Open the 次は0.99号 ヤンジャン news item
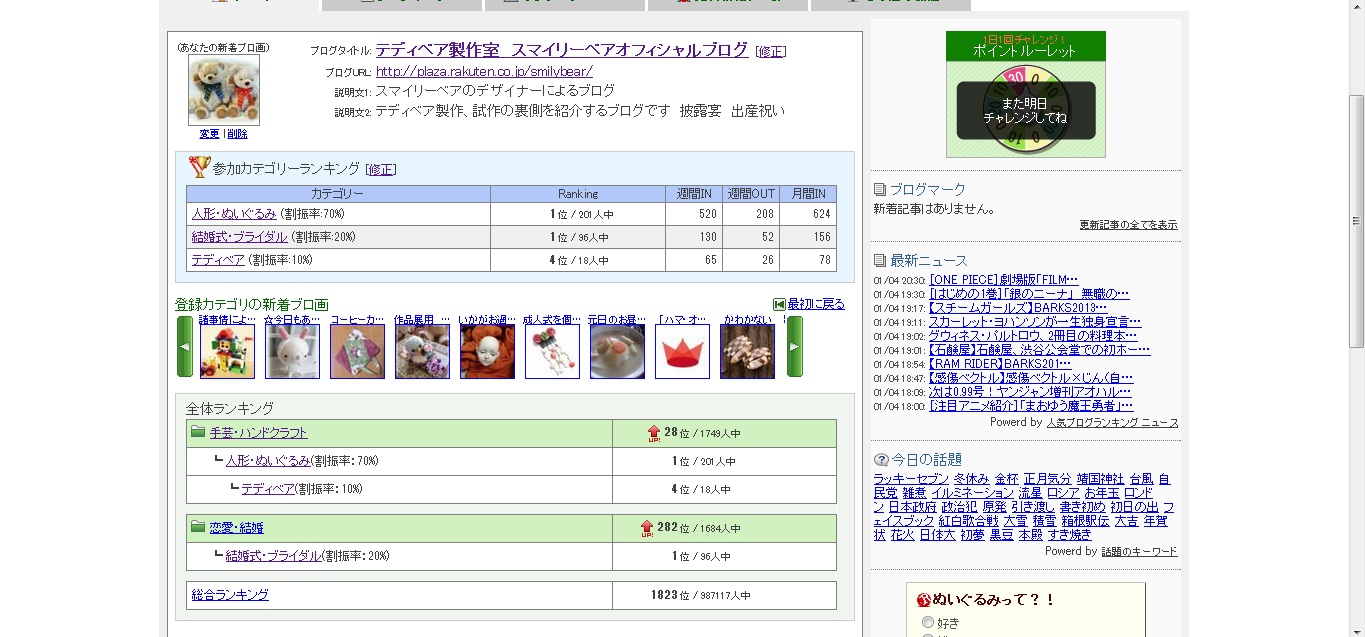 pyautogui.click(x=1031, y=392)
